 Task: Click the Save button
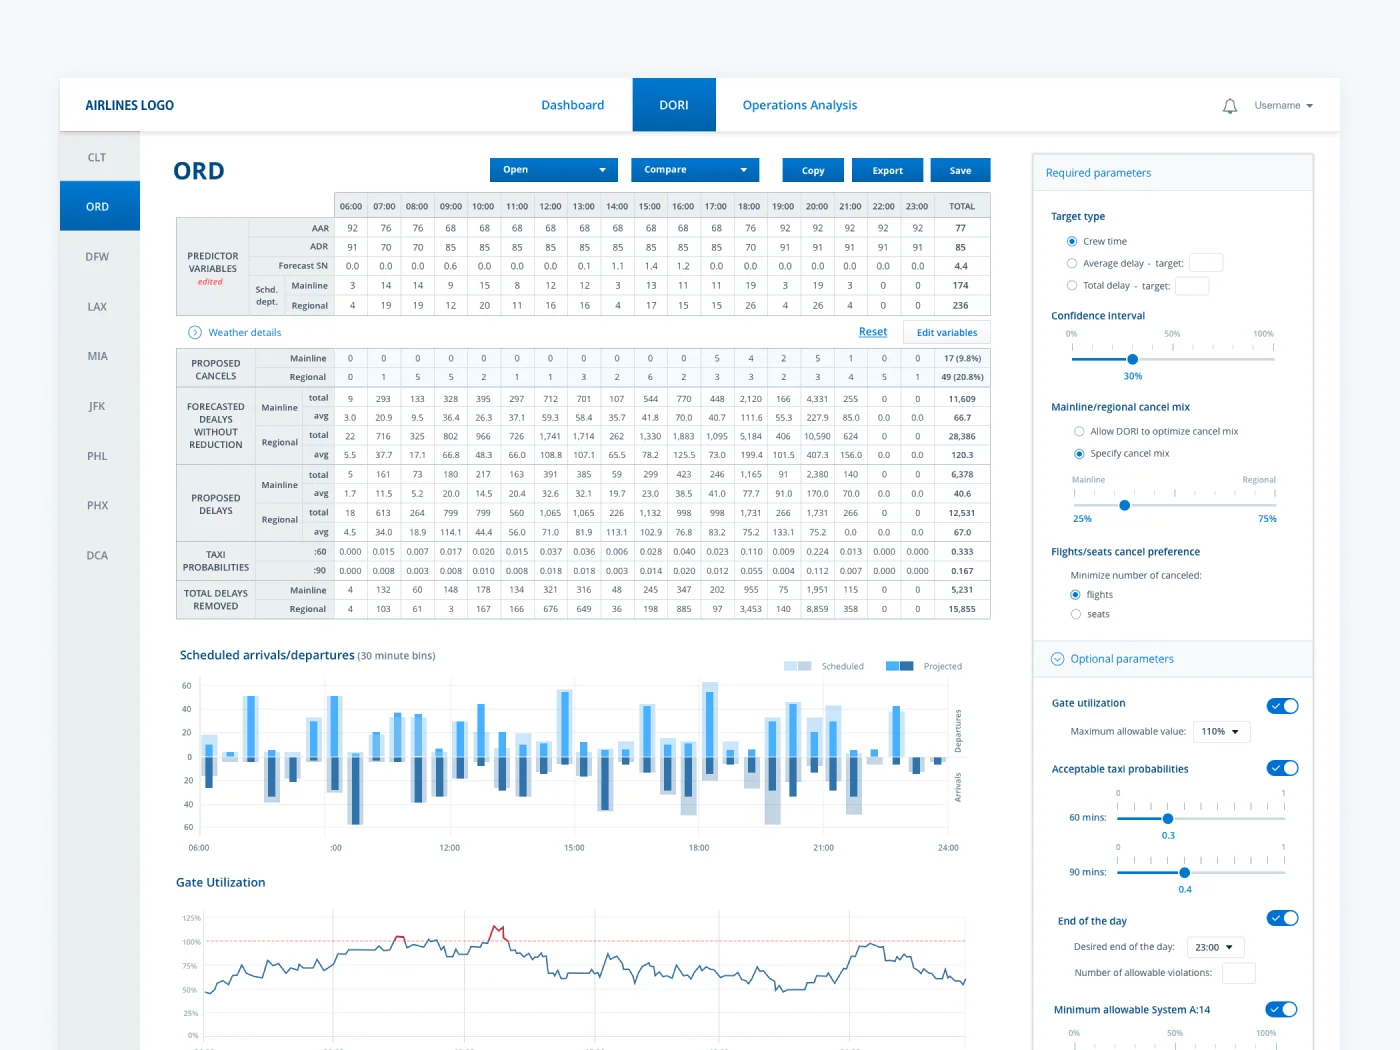point(960,170)
